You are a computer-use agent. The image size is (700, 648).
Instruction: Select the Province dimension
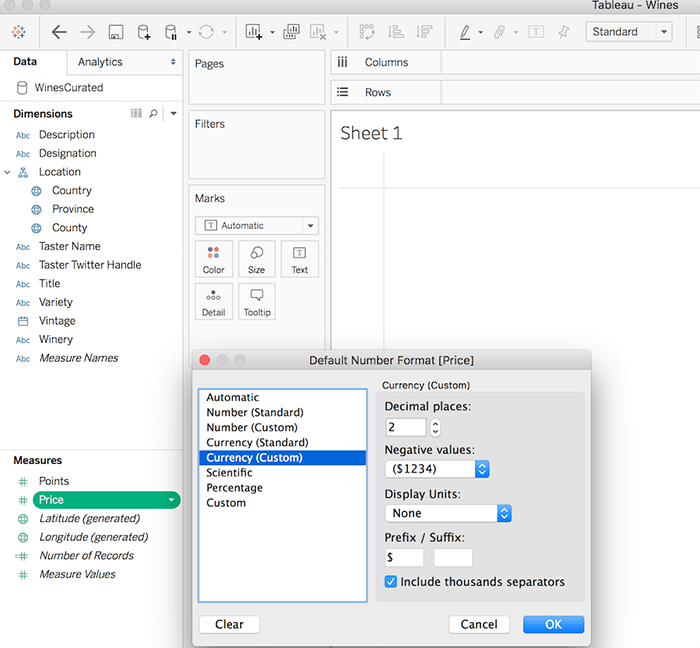[x=73, y=209]
